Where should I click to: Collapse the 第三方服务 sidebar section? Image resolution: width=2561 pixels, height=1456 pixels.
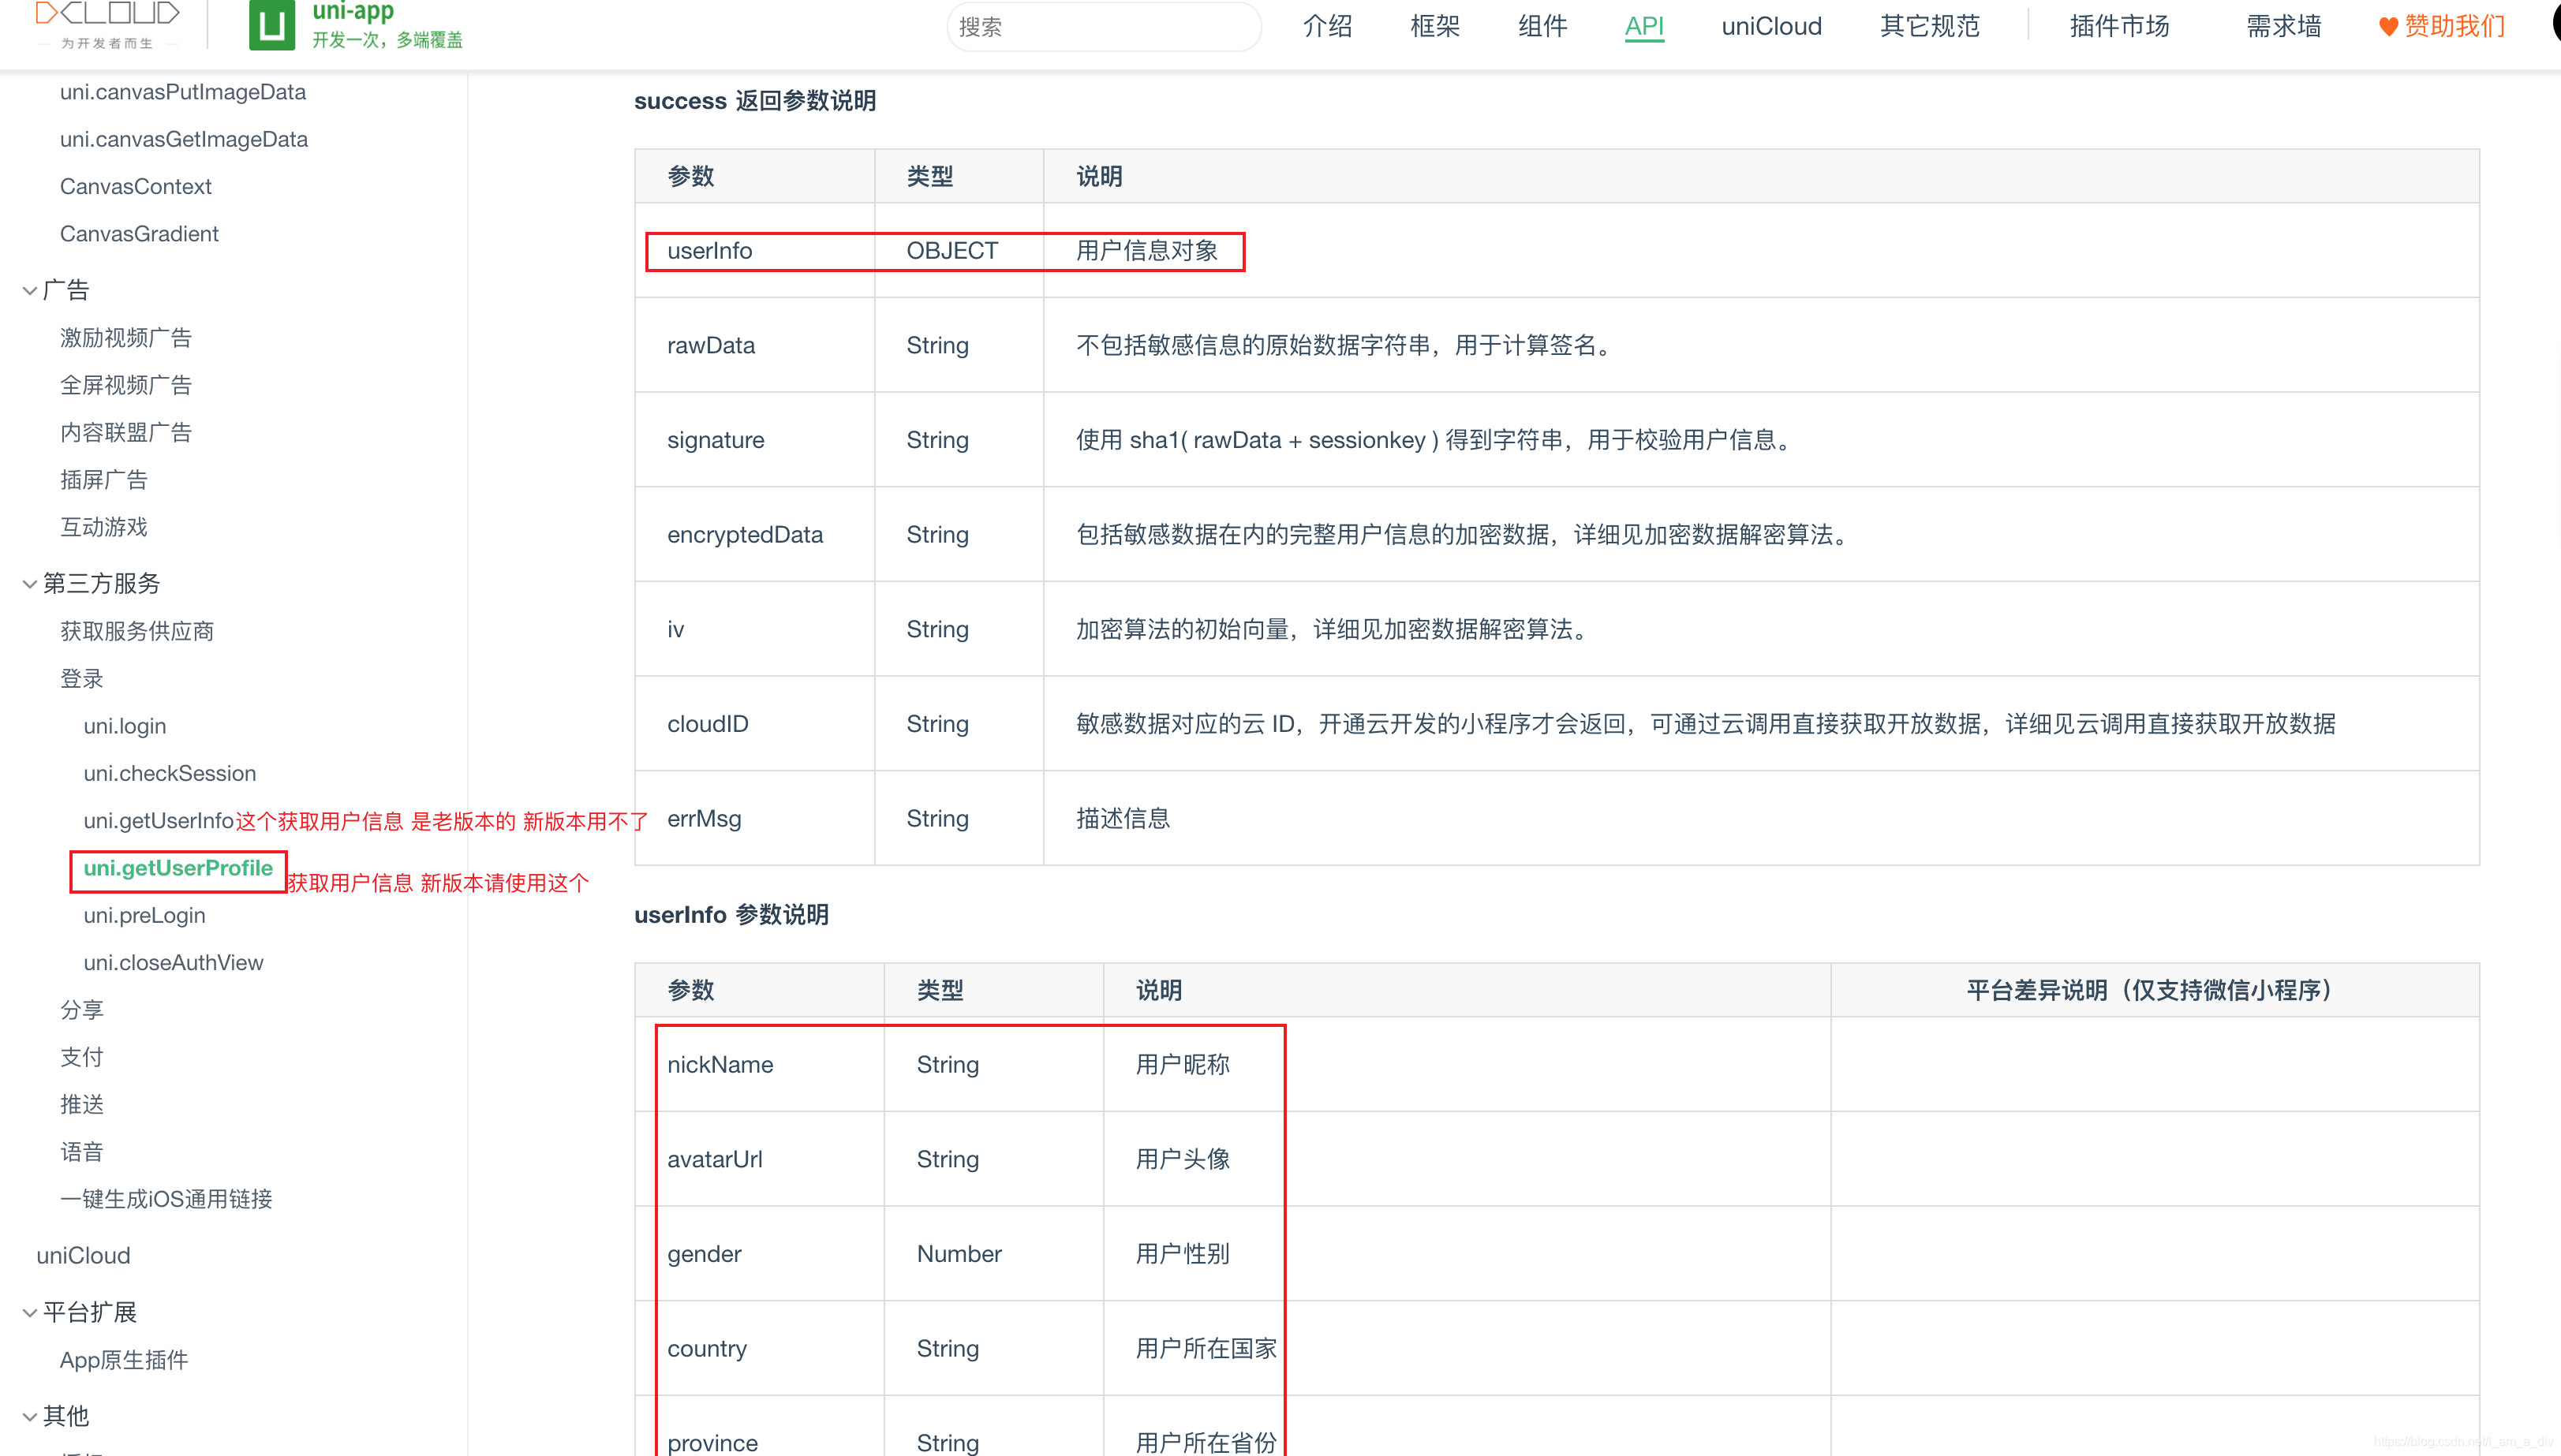[x=100, y=584]
